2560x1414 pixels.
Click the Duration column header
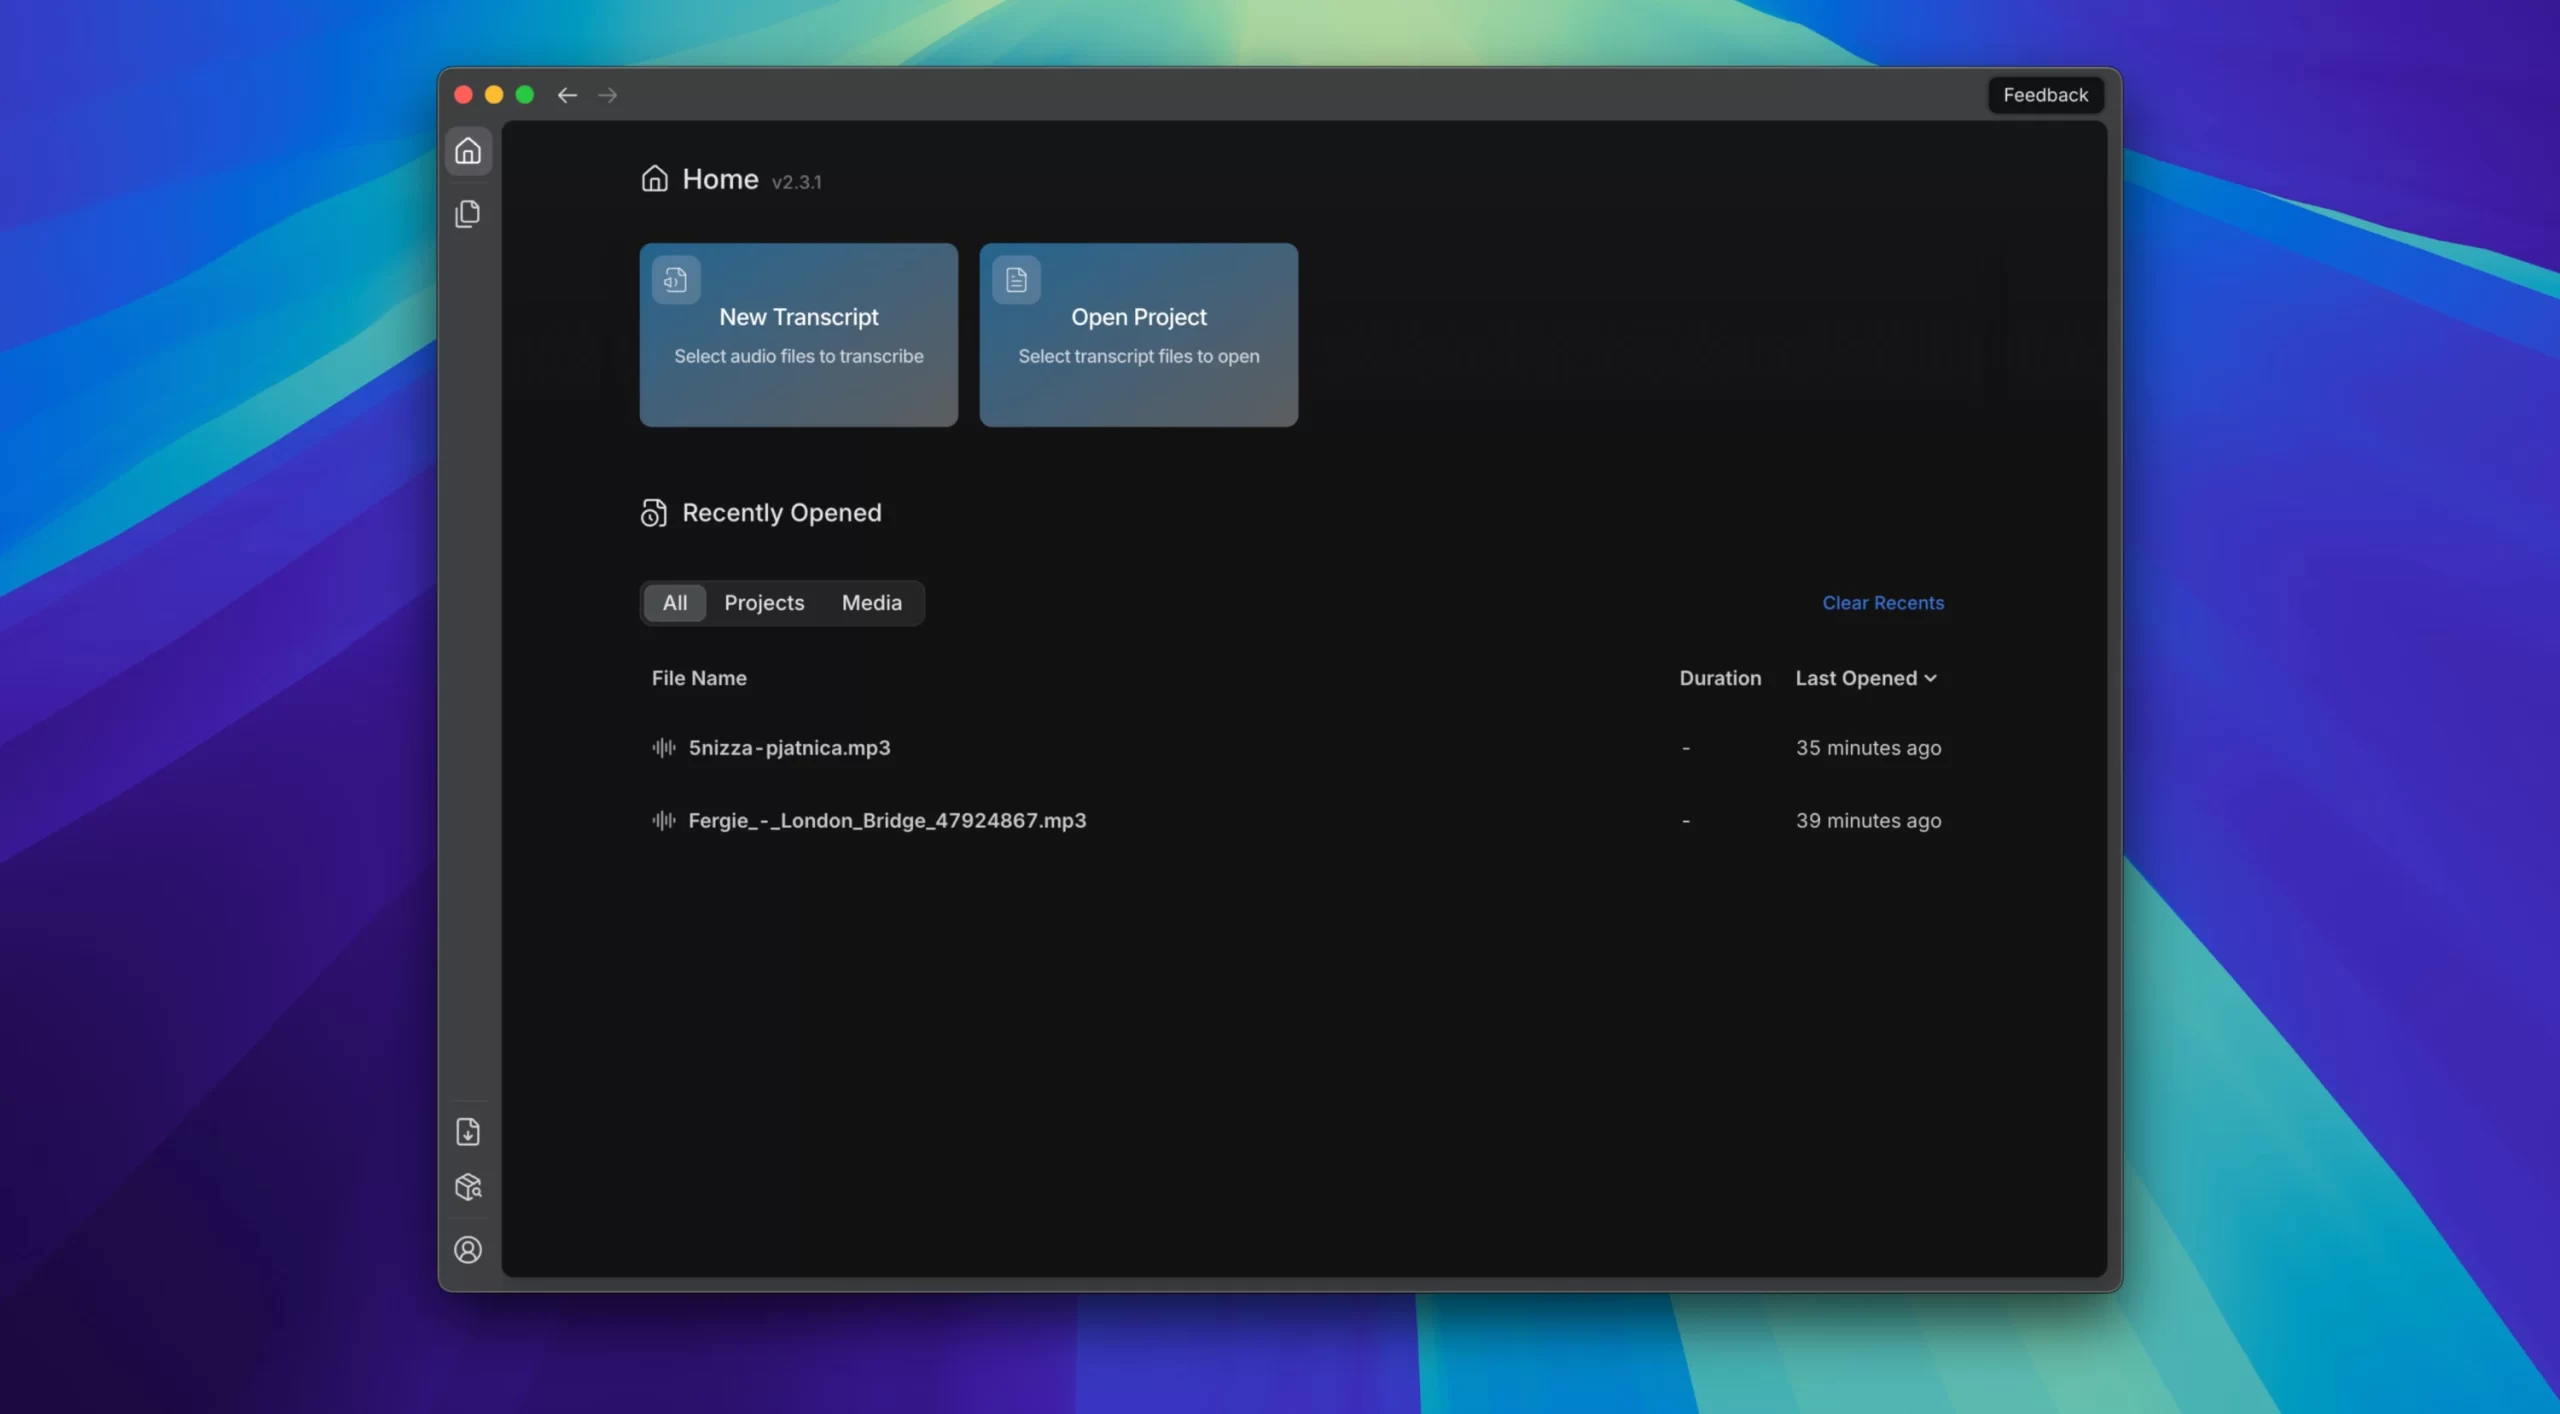(1719, 678)
